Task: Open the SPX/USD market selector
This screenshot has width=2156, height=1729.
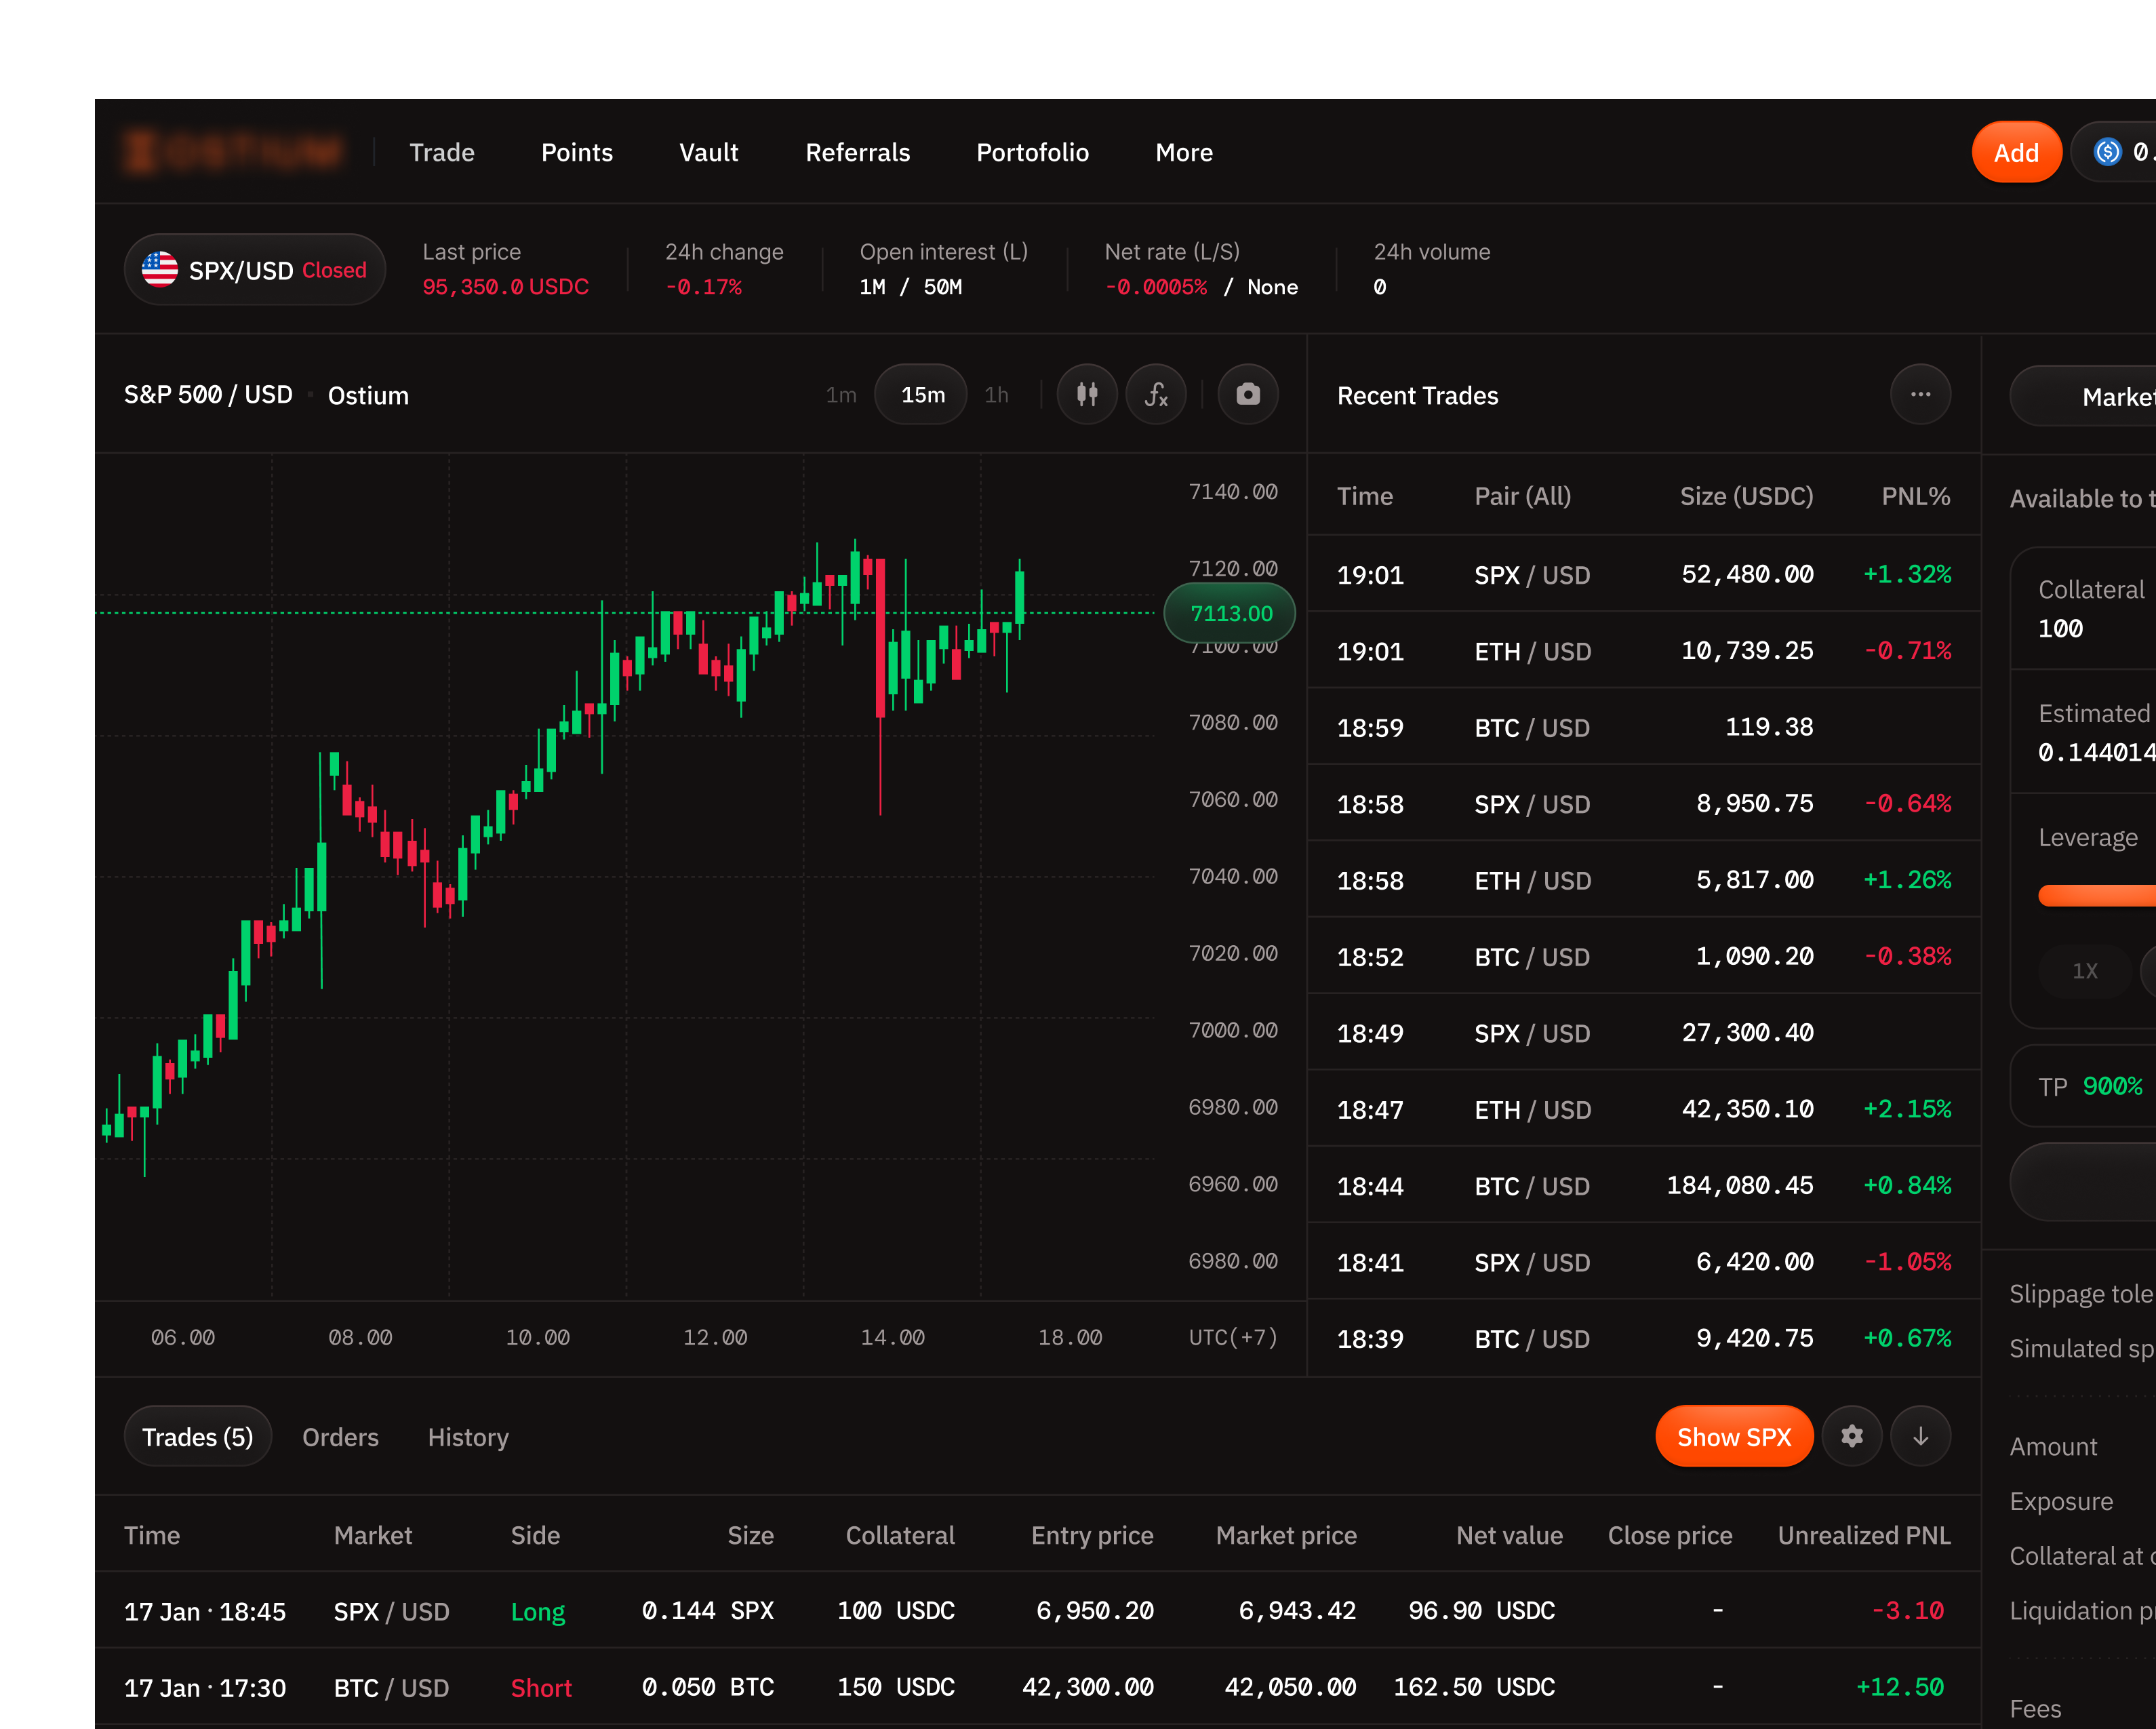Action: [255, 270]
